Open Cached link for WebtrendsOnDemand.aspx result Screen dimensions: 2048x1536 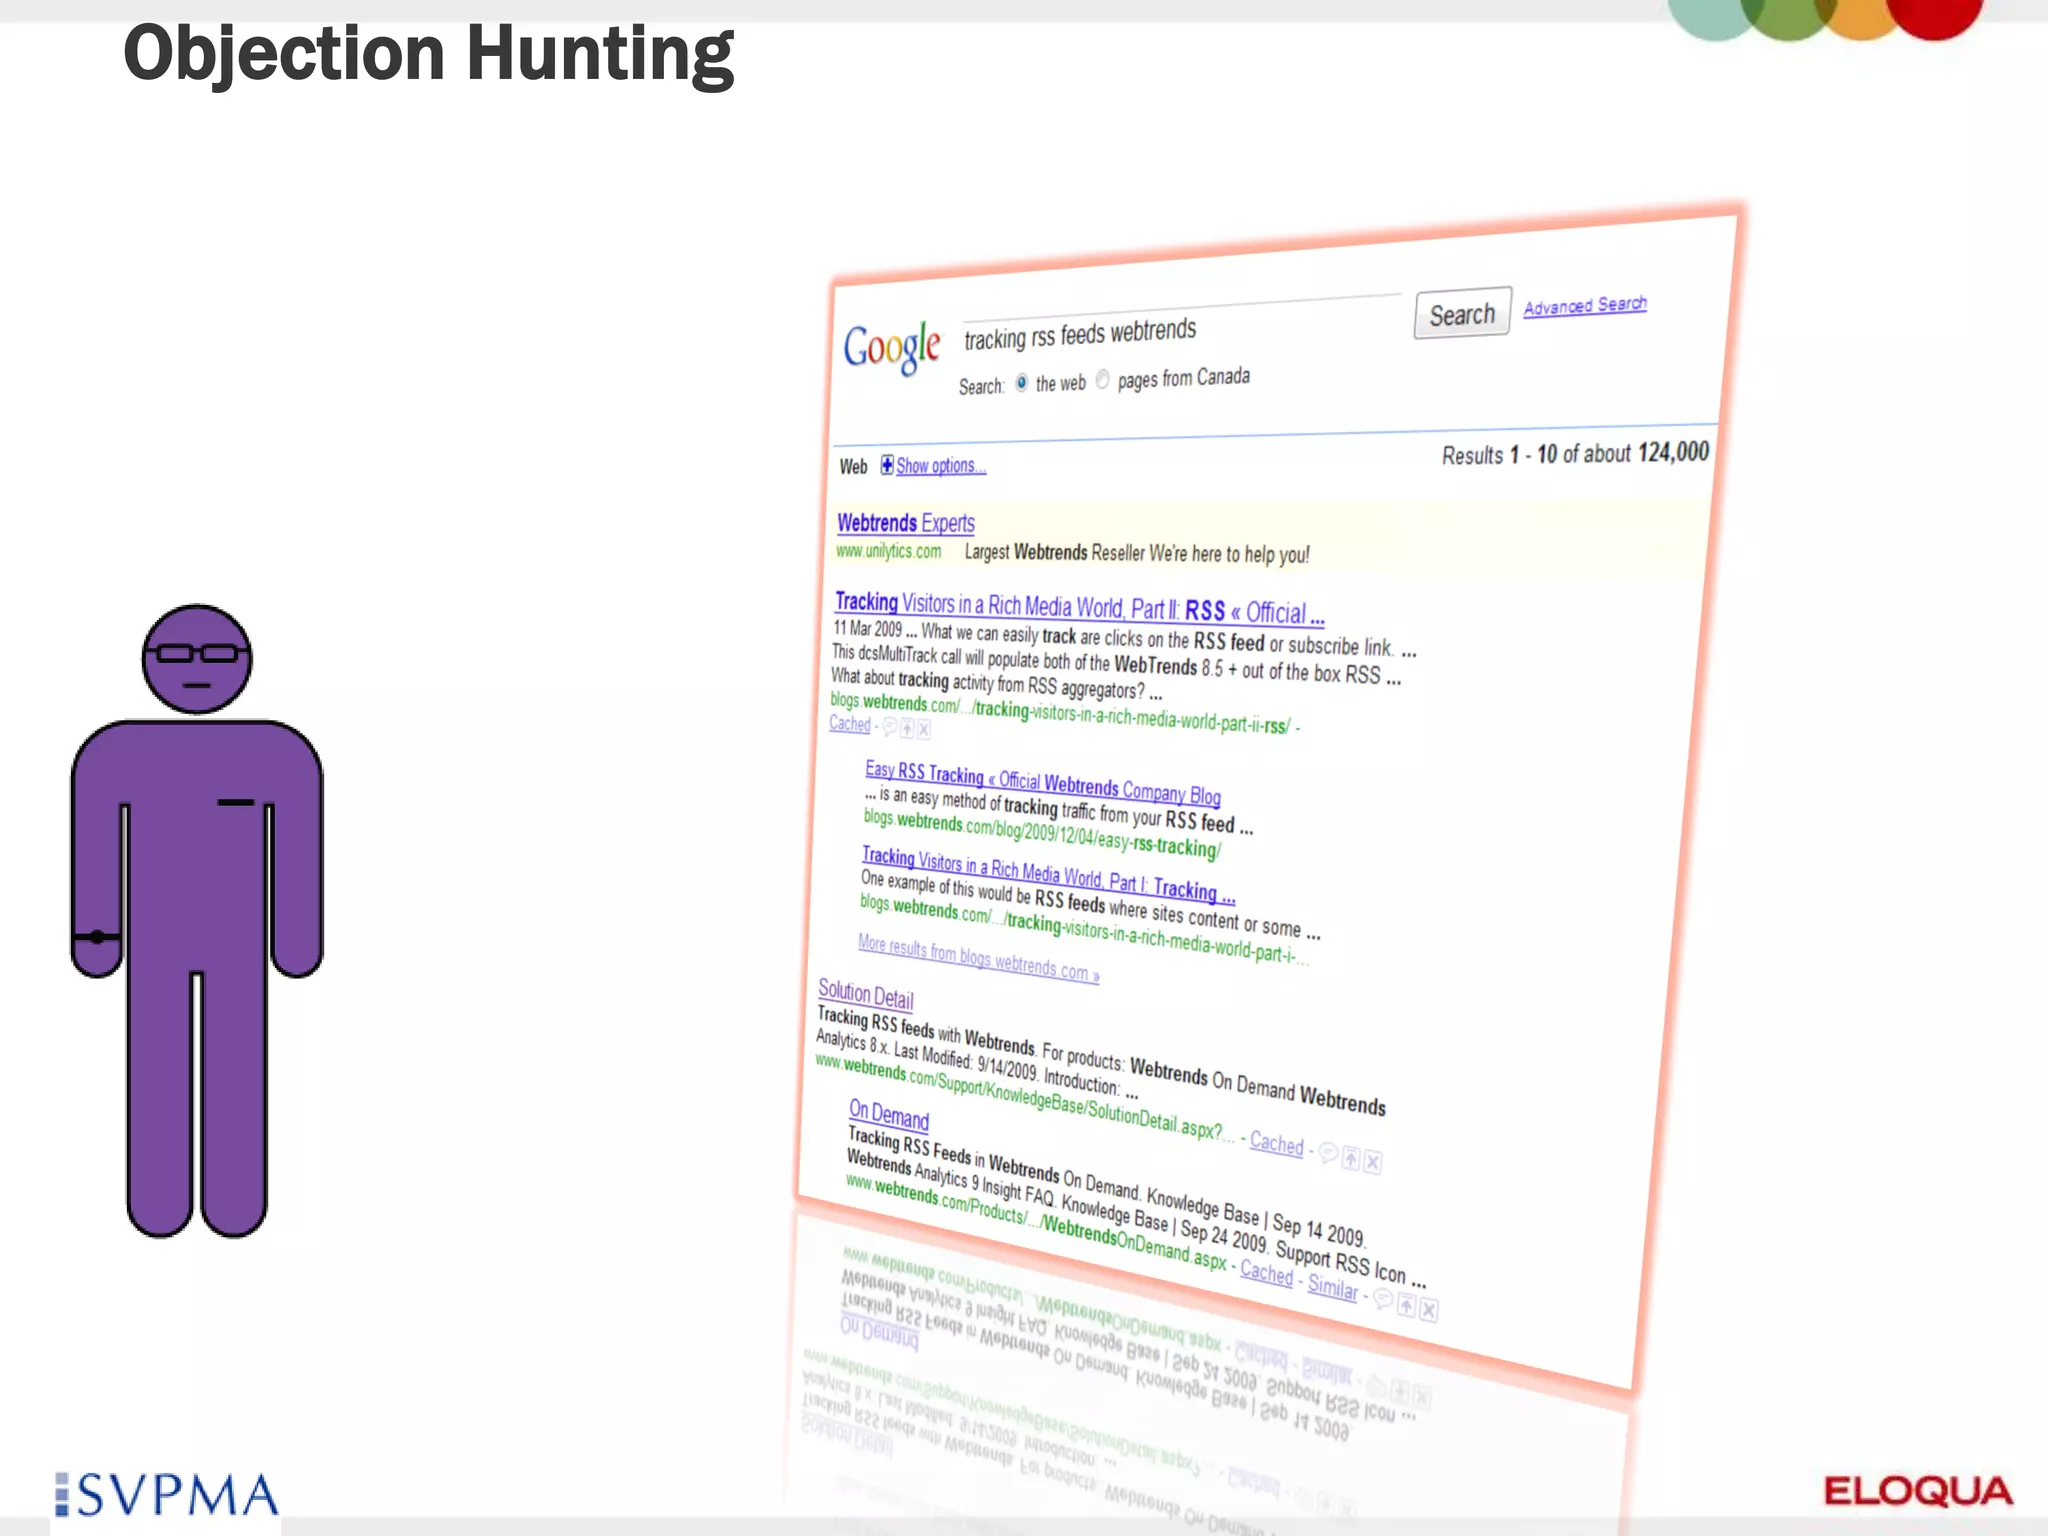[1267, 1272]
